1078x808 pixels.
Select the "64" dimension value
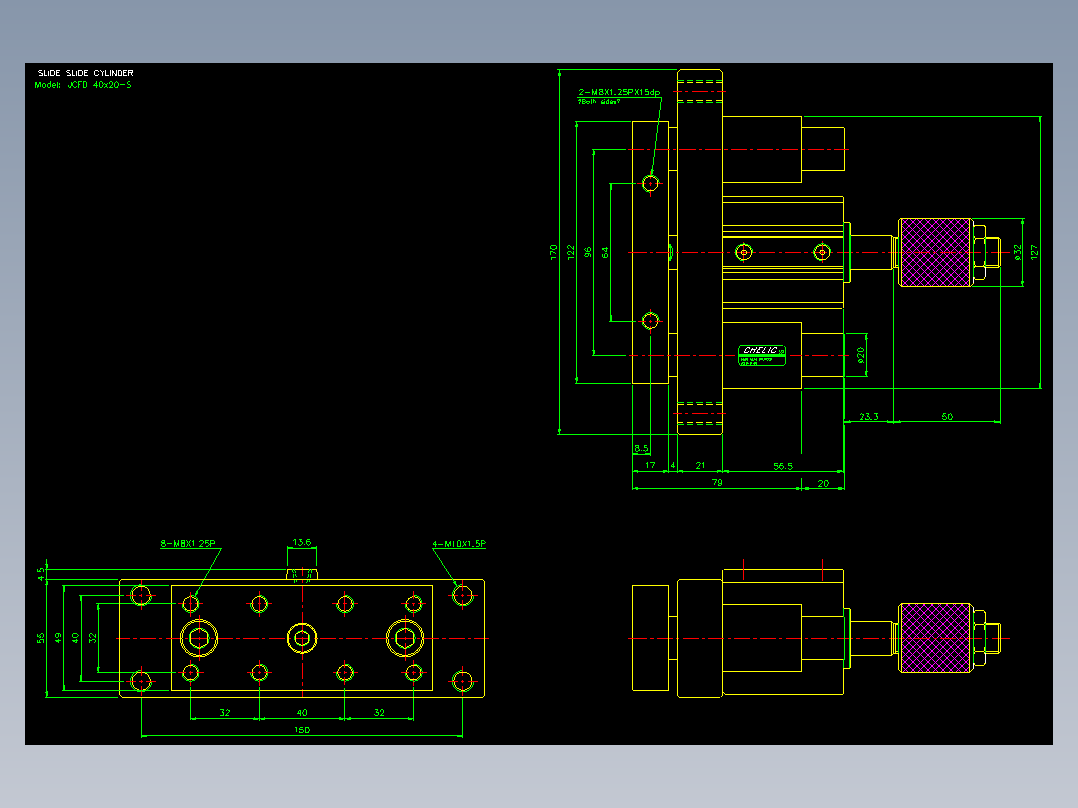click(x=605, y=252)
